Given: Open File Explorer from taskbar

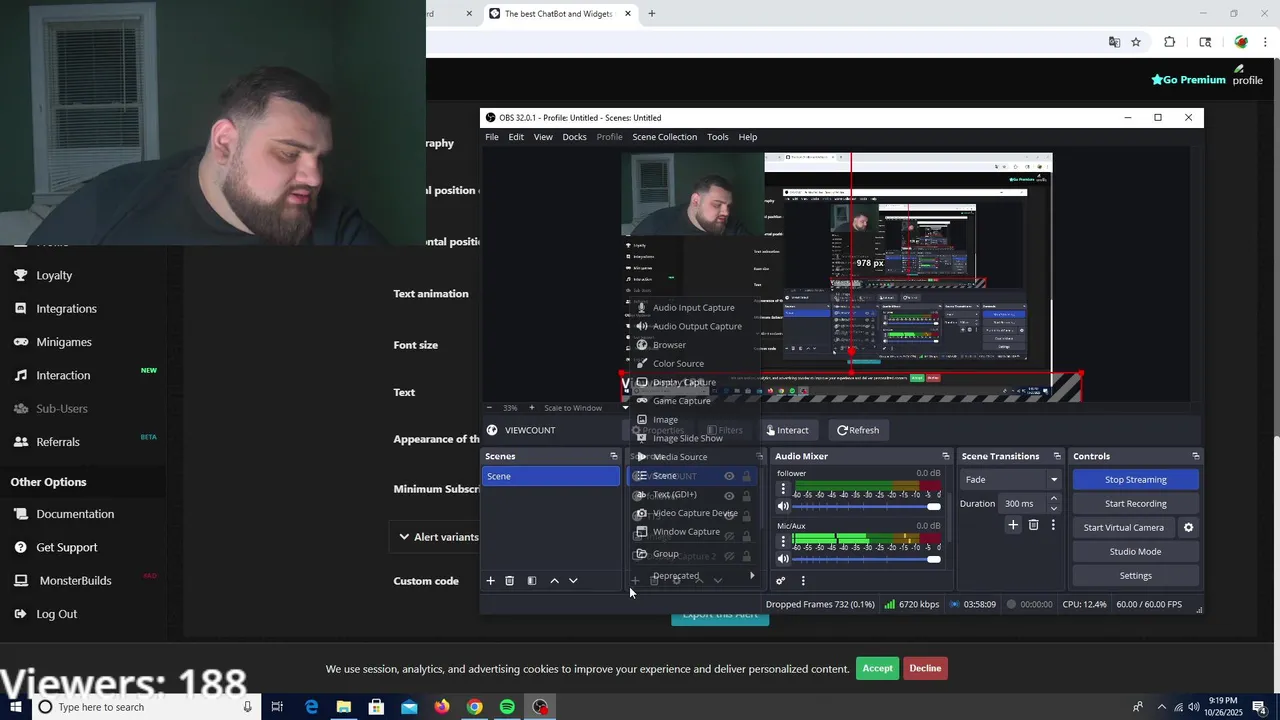Looking at the screenshot, I should [x=343, y=707].
